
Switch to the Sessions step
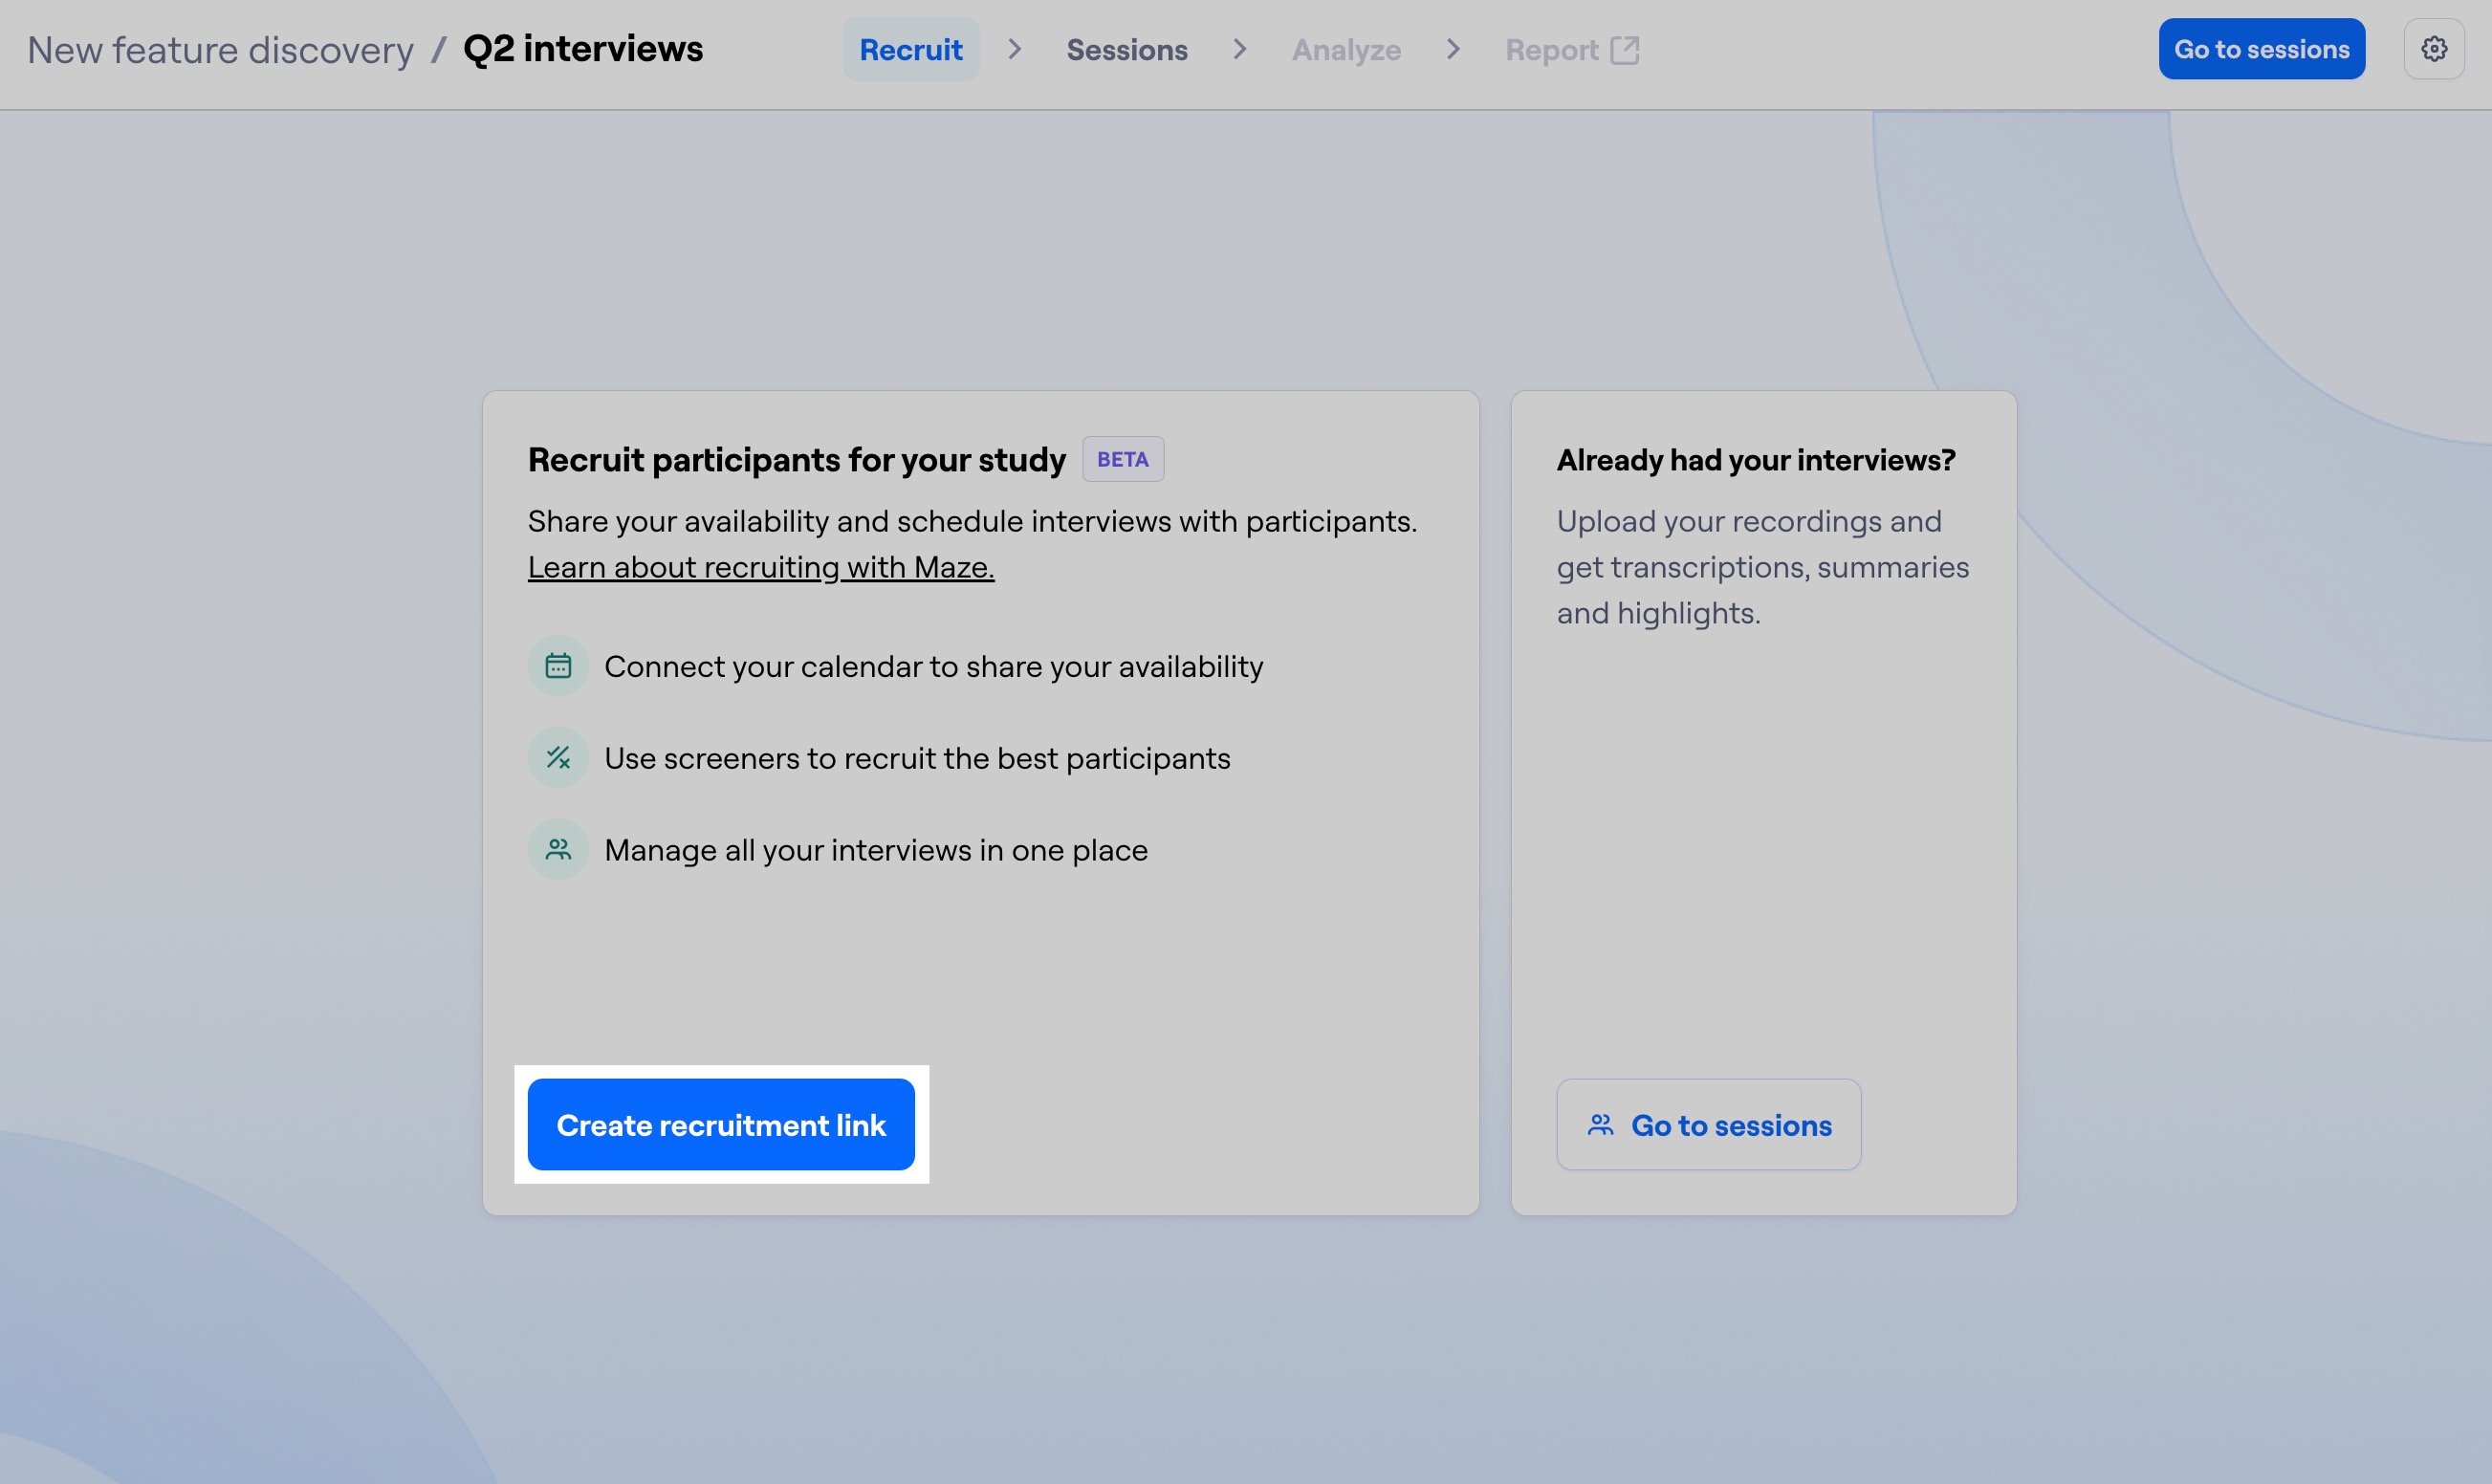coord(1126,48)
